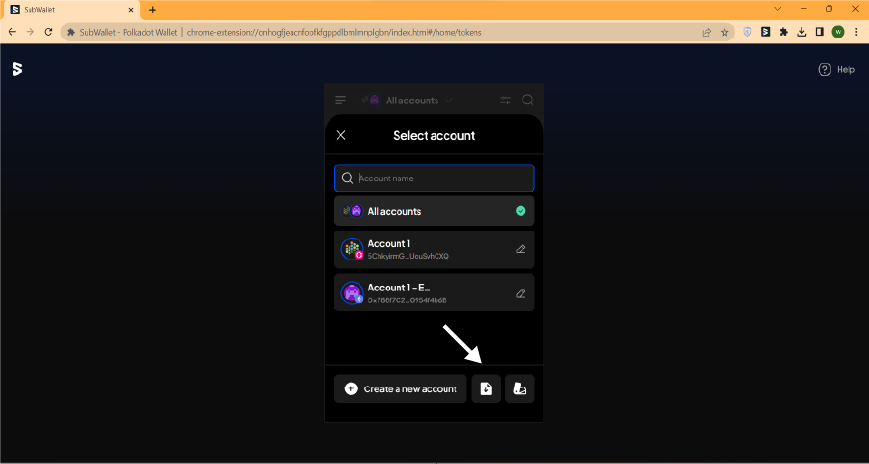Click the attach account icon button

point(519,389)
